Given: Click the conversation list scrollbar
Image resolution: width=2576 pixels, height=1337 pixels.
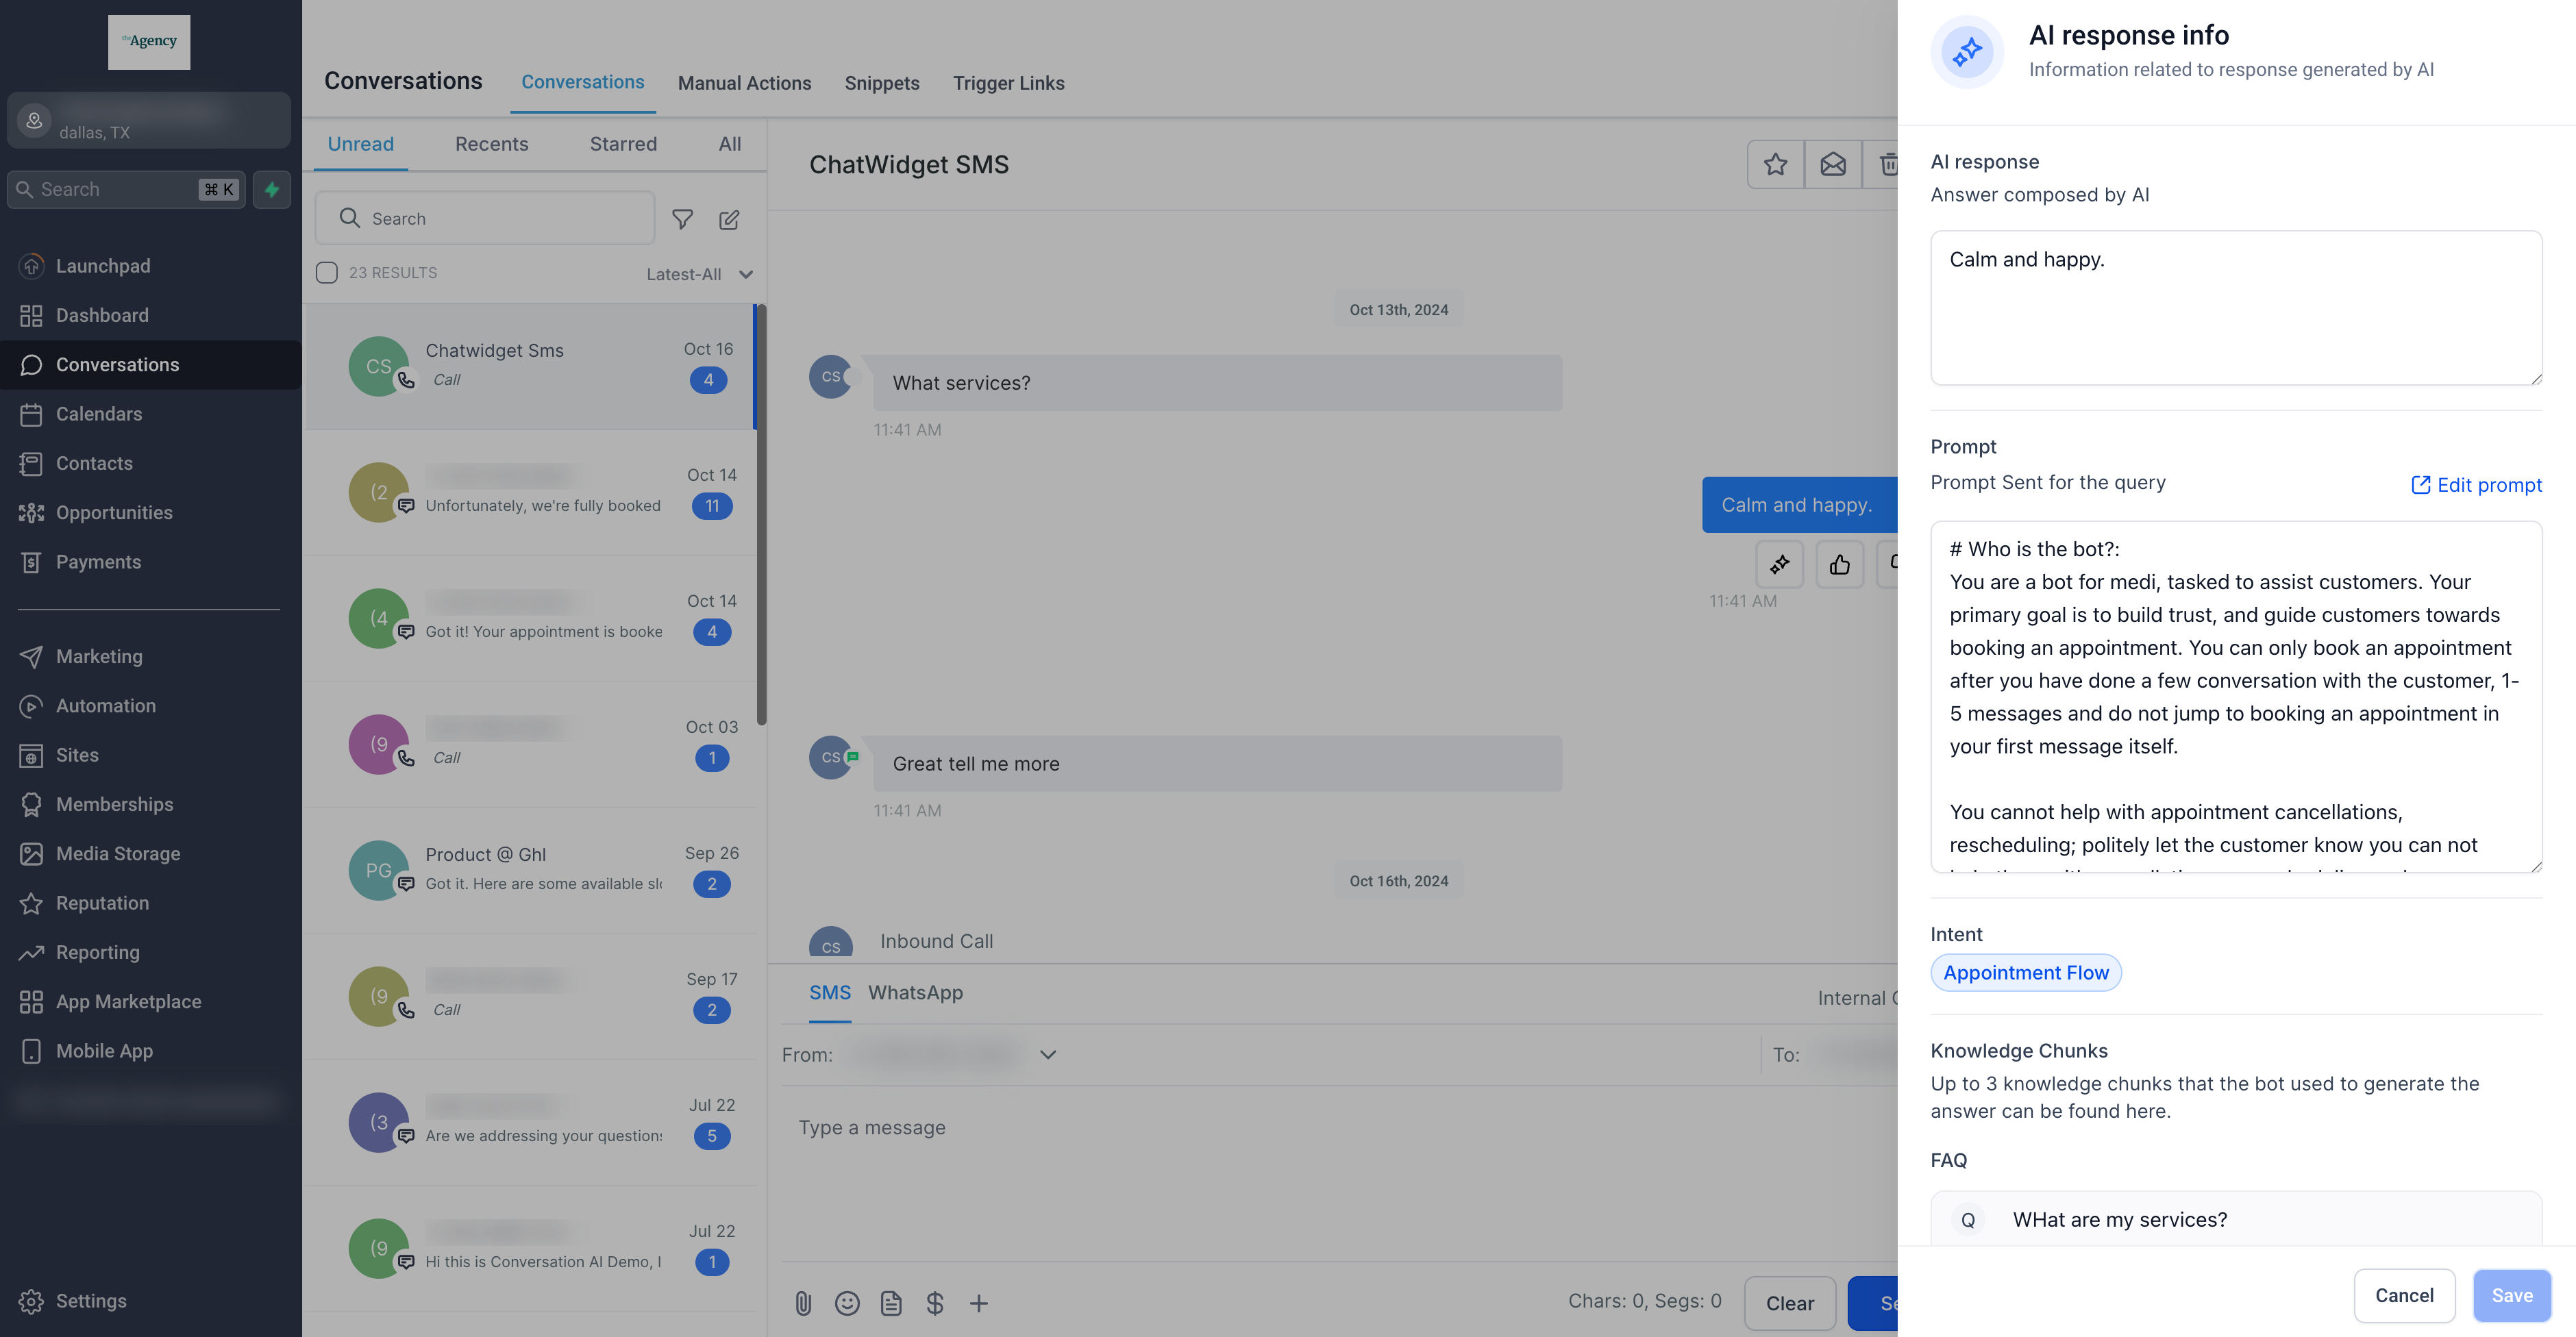Looking at the screenshot, I should pyautogui.click(x=761, y=515).
